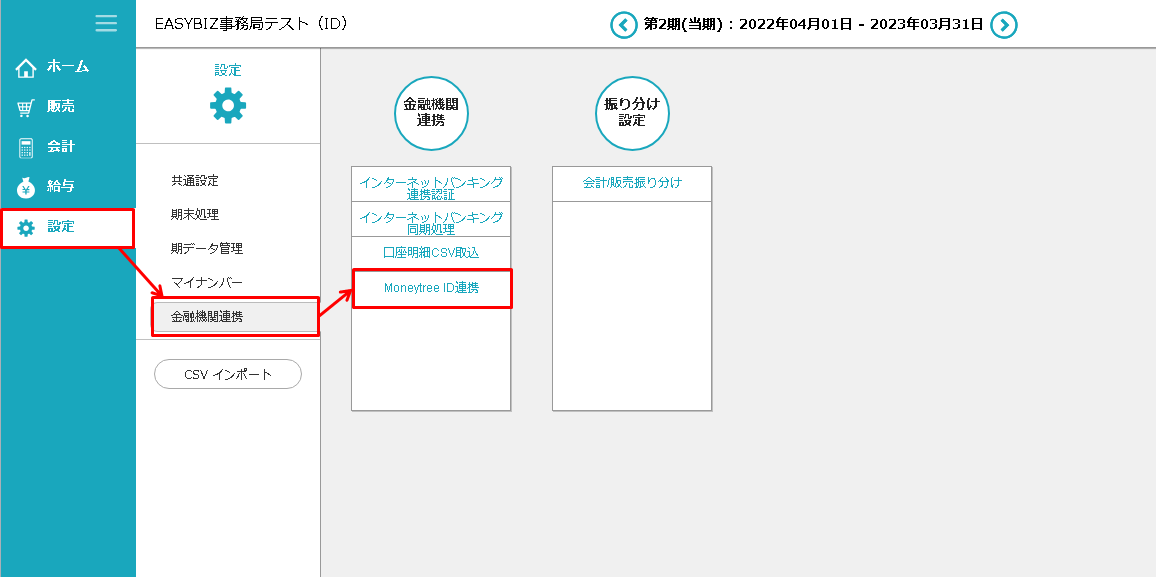Toggle the hamburger menu icon
1156x577 pixels.
(x=106, y=24)
